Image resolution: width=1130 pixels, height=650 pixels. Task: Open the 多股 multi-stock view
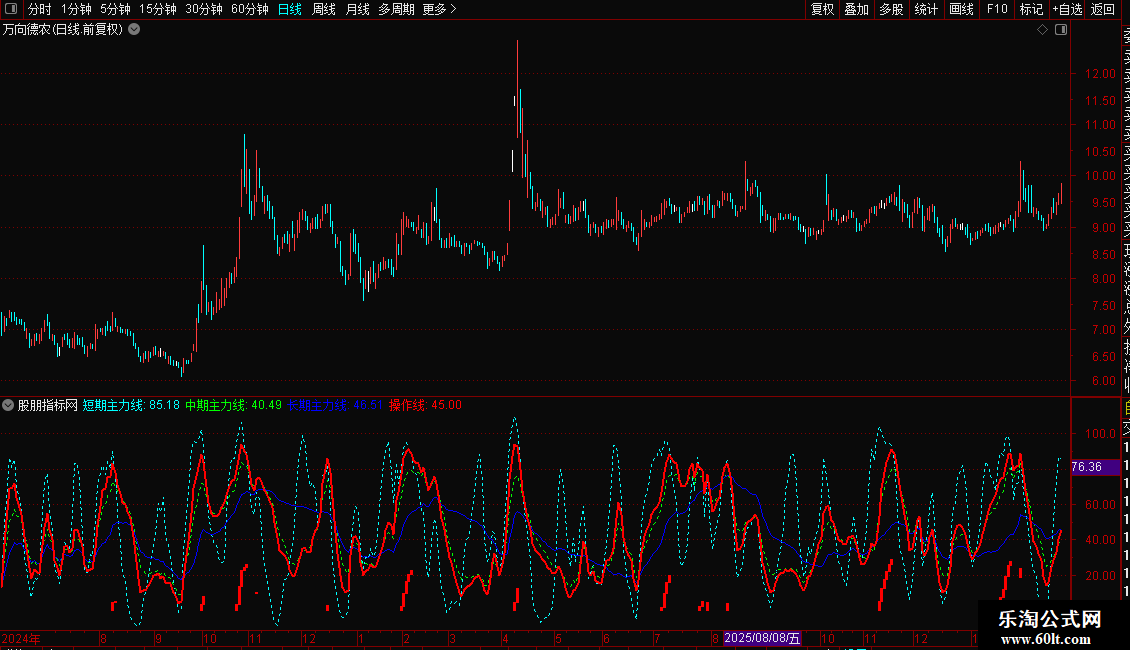(x=891, y=9)
